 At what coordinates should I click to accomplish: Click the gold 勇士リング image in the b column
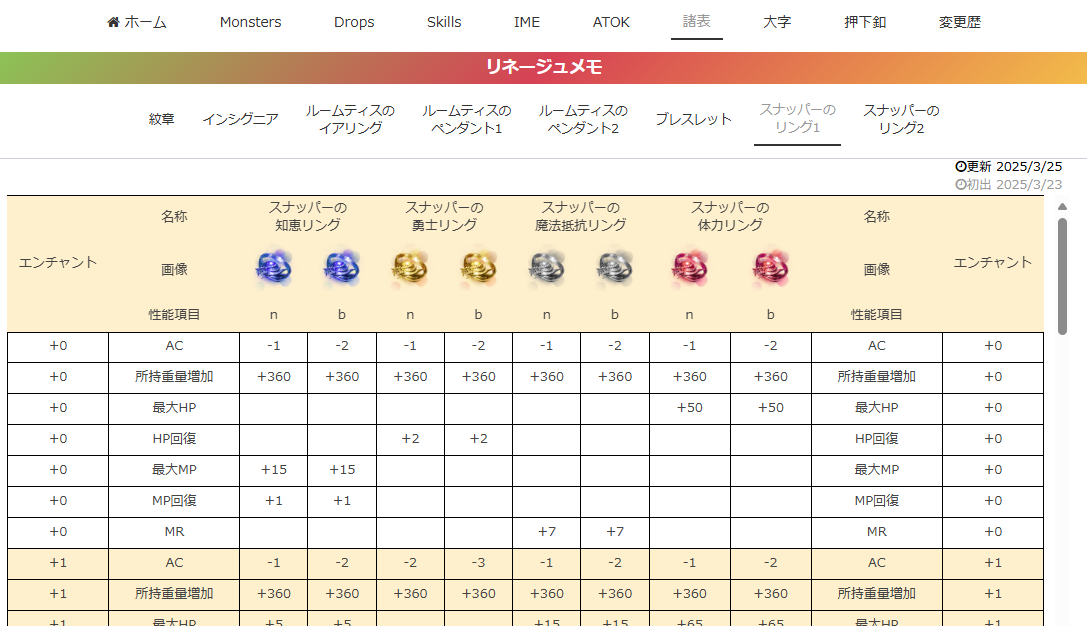point(478,268)
